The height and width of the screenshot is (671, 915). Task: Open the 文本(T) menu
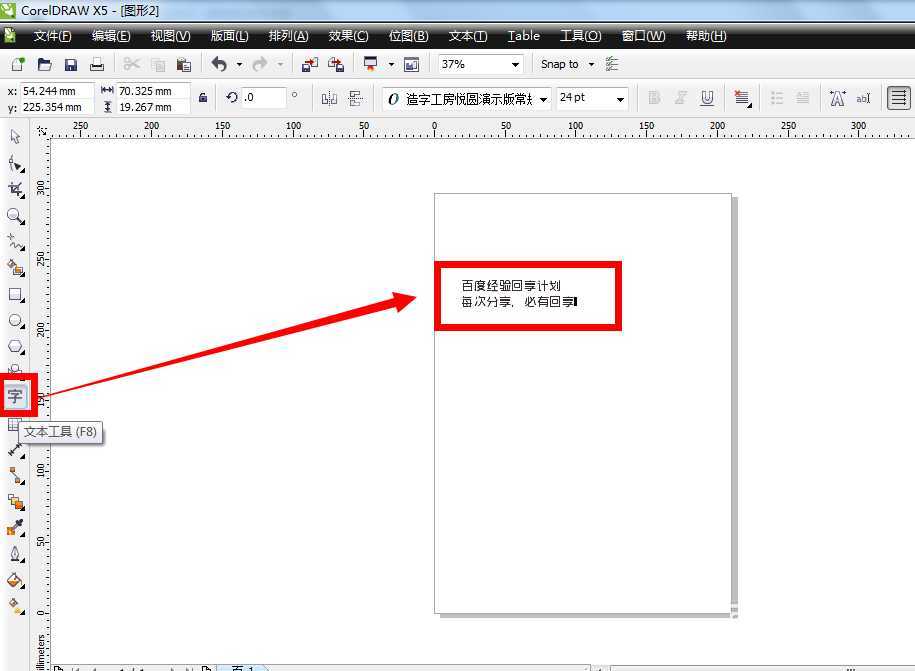[x=467, y=36]
